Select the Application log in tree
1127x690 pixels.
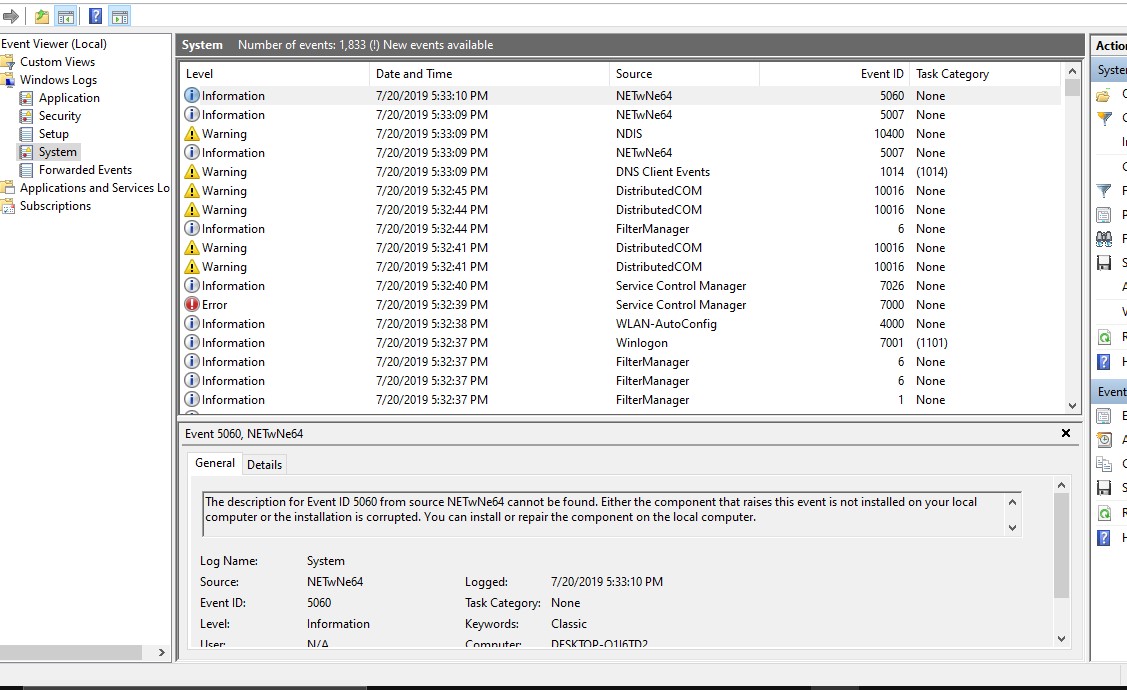tap(69, 98)
